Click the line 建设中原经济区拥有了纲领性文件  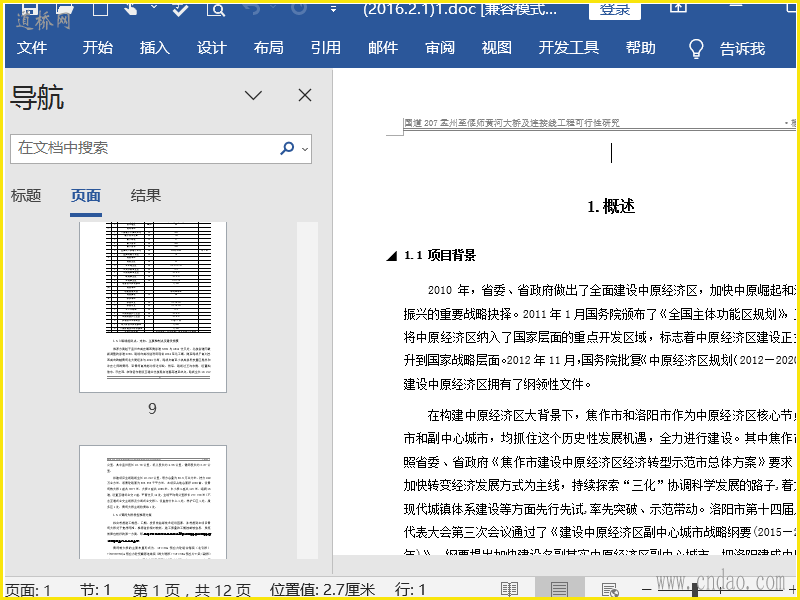[x=497, y=384]
